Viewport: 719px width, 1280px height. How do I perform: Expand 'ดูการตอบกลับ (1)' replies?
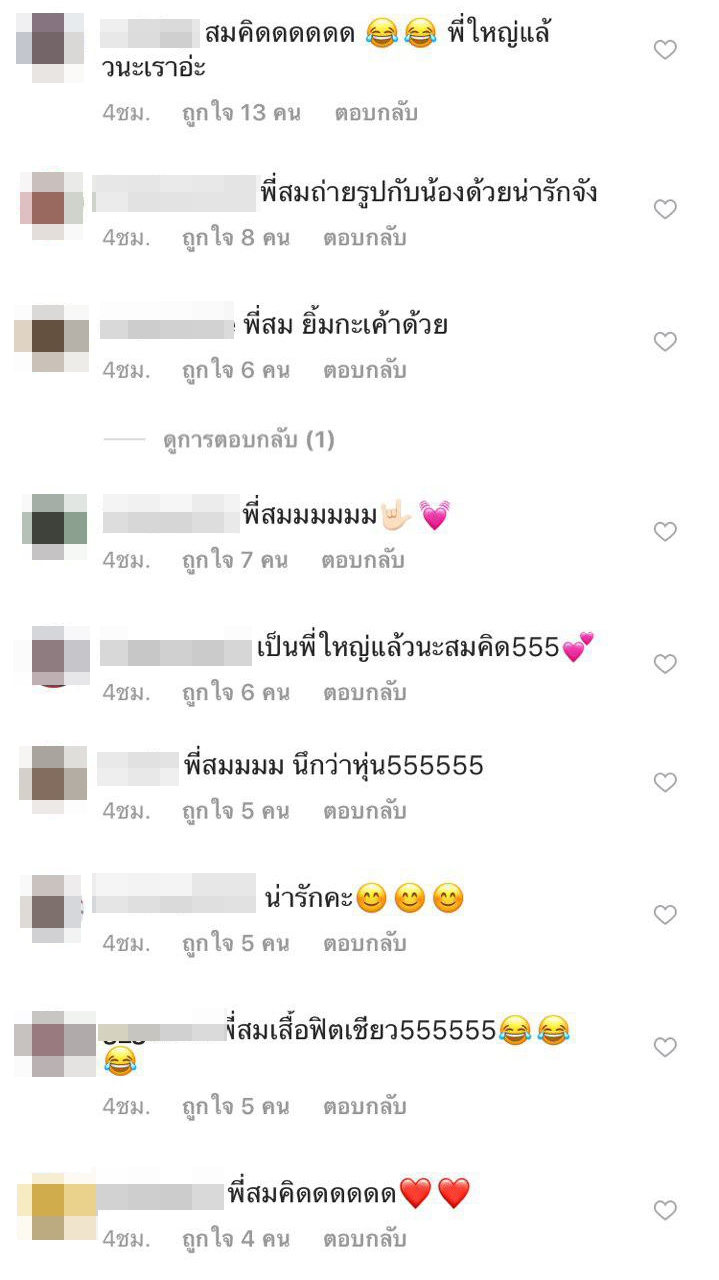tap(248, 440)
